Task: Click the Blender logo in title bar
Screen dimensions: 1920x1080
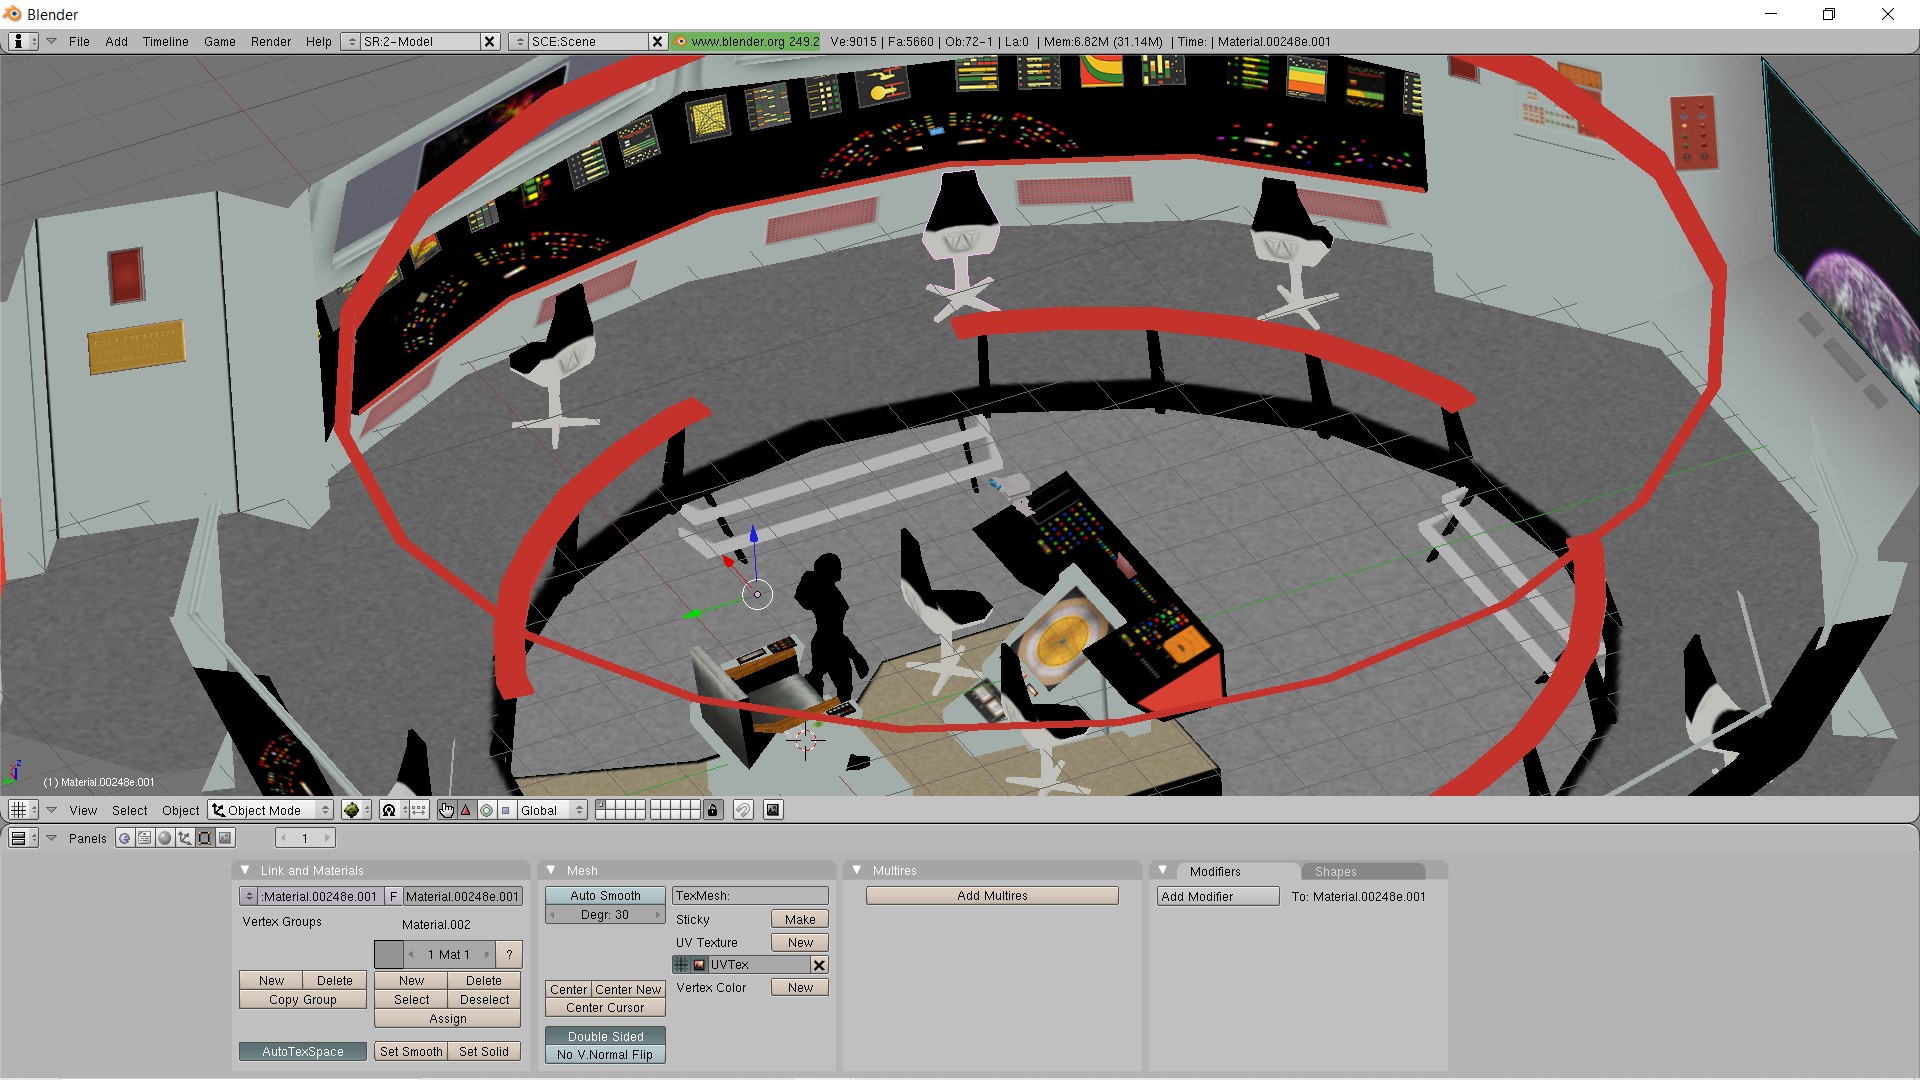Action: click(x=12, y=14)
